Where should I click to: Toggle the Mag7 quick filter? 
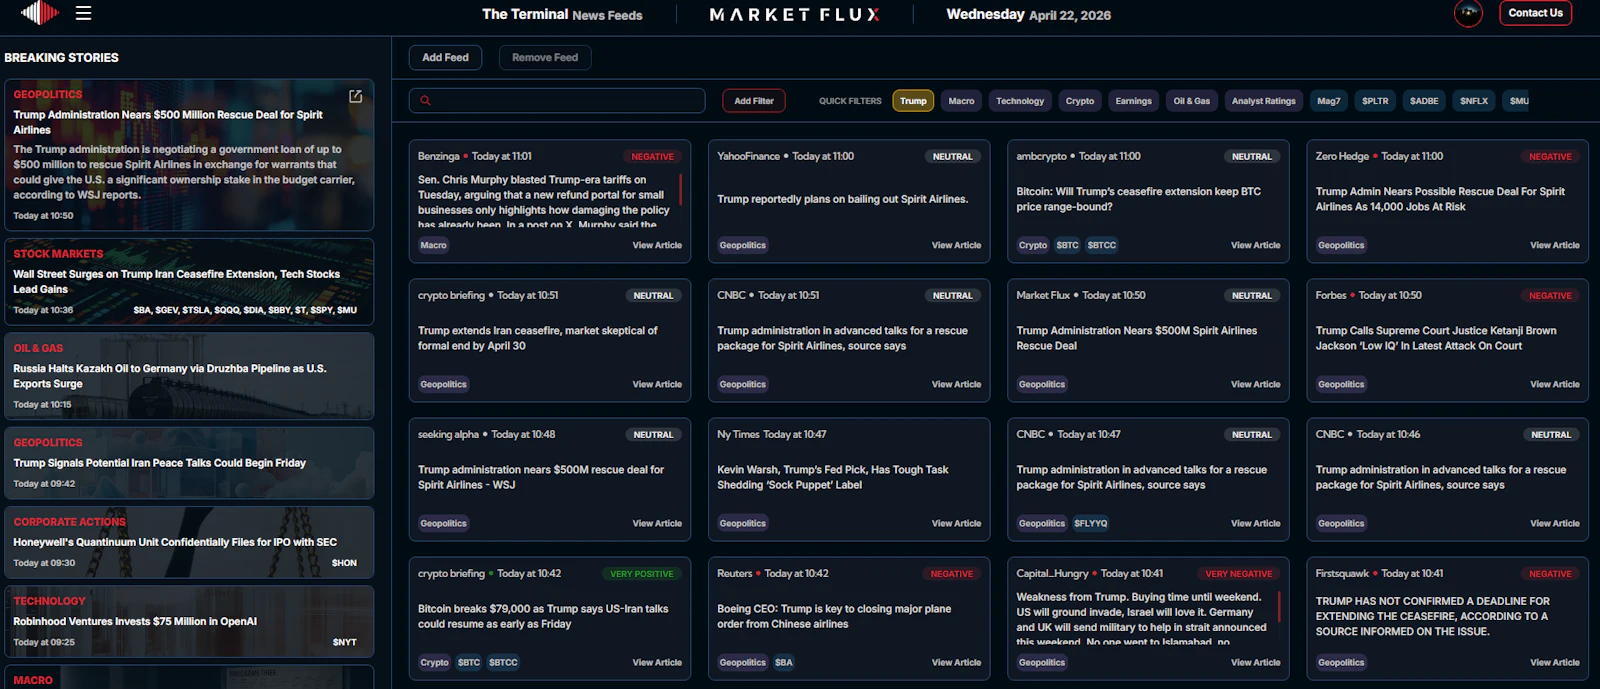coord(1328,101)
